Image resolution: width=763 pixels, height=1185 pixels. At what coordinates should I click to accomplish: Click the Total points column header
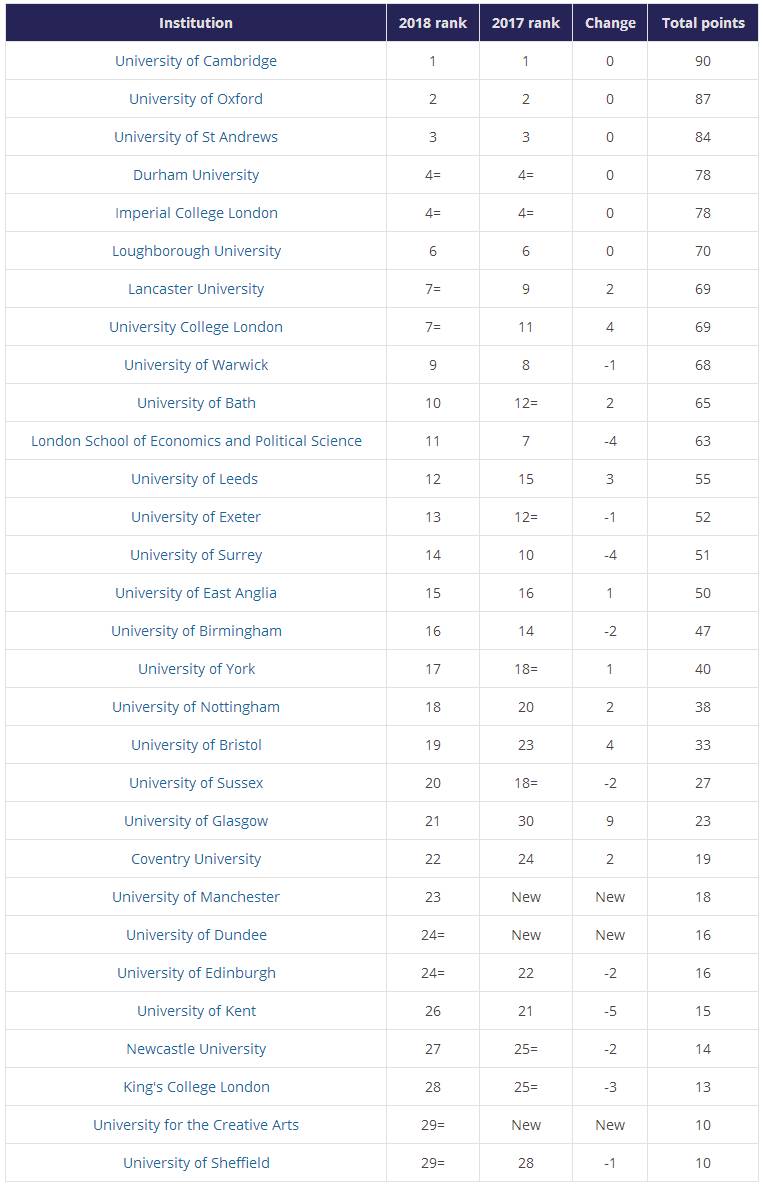(x=703, y=23)
